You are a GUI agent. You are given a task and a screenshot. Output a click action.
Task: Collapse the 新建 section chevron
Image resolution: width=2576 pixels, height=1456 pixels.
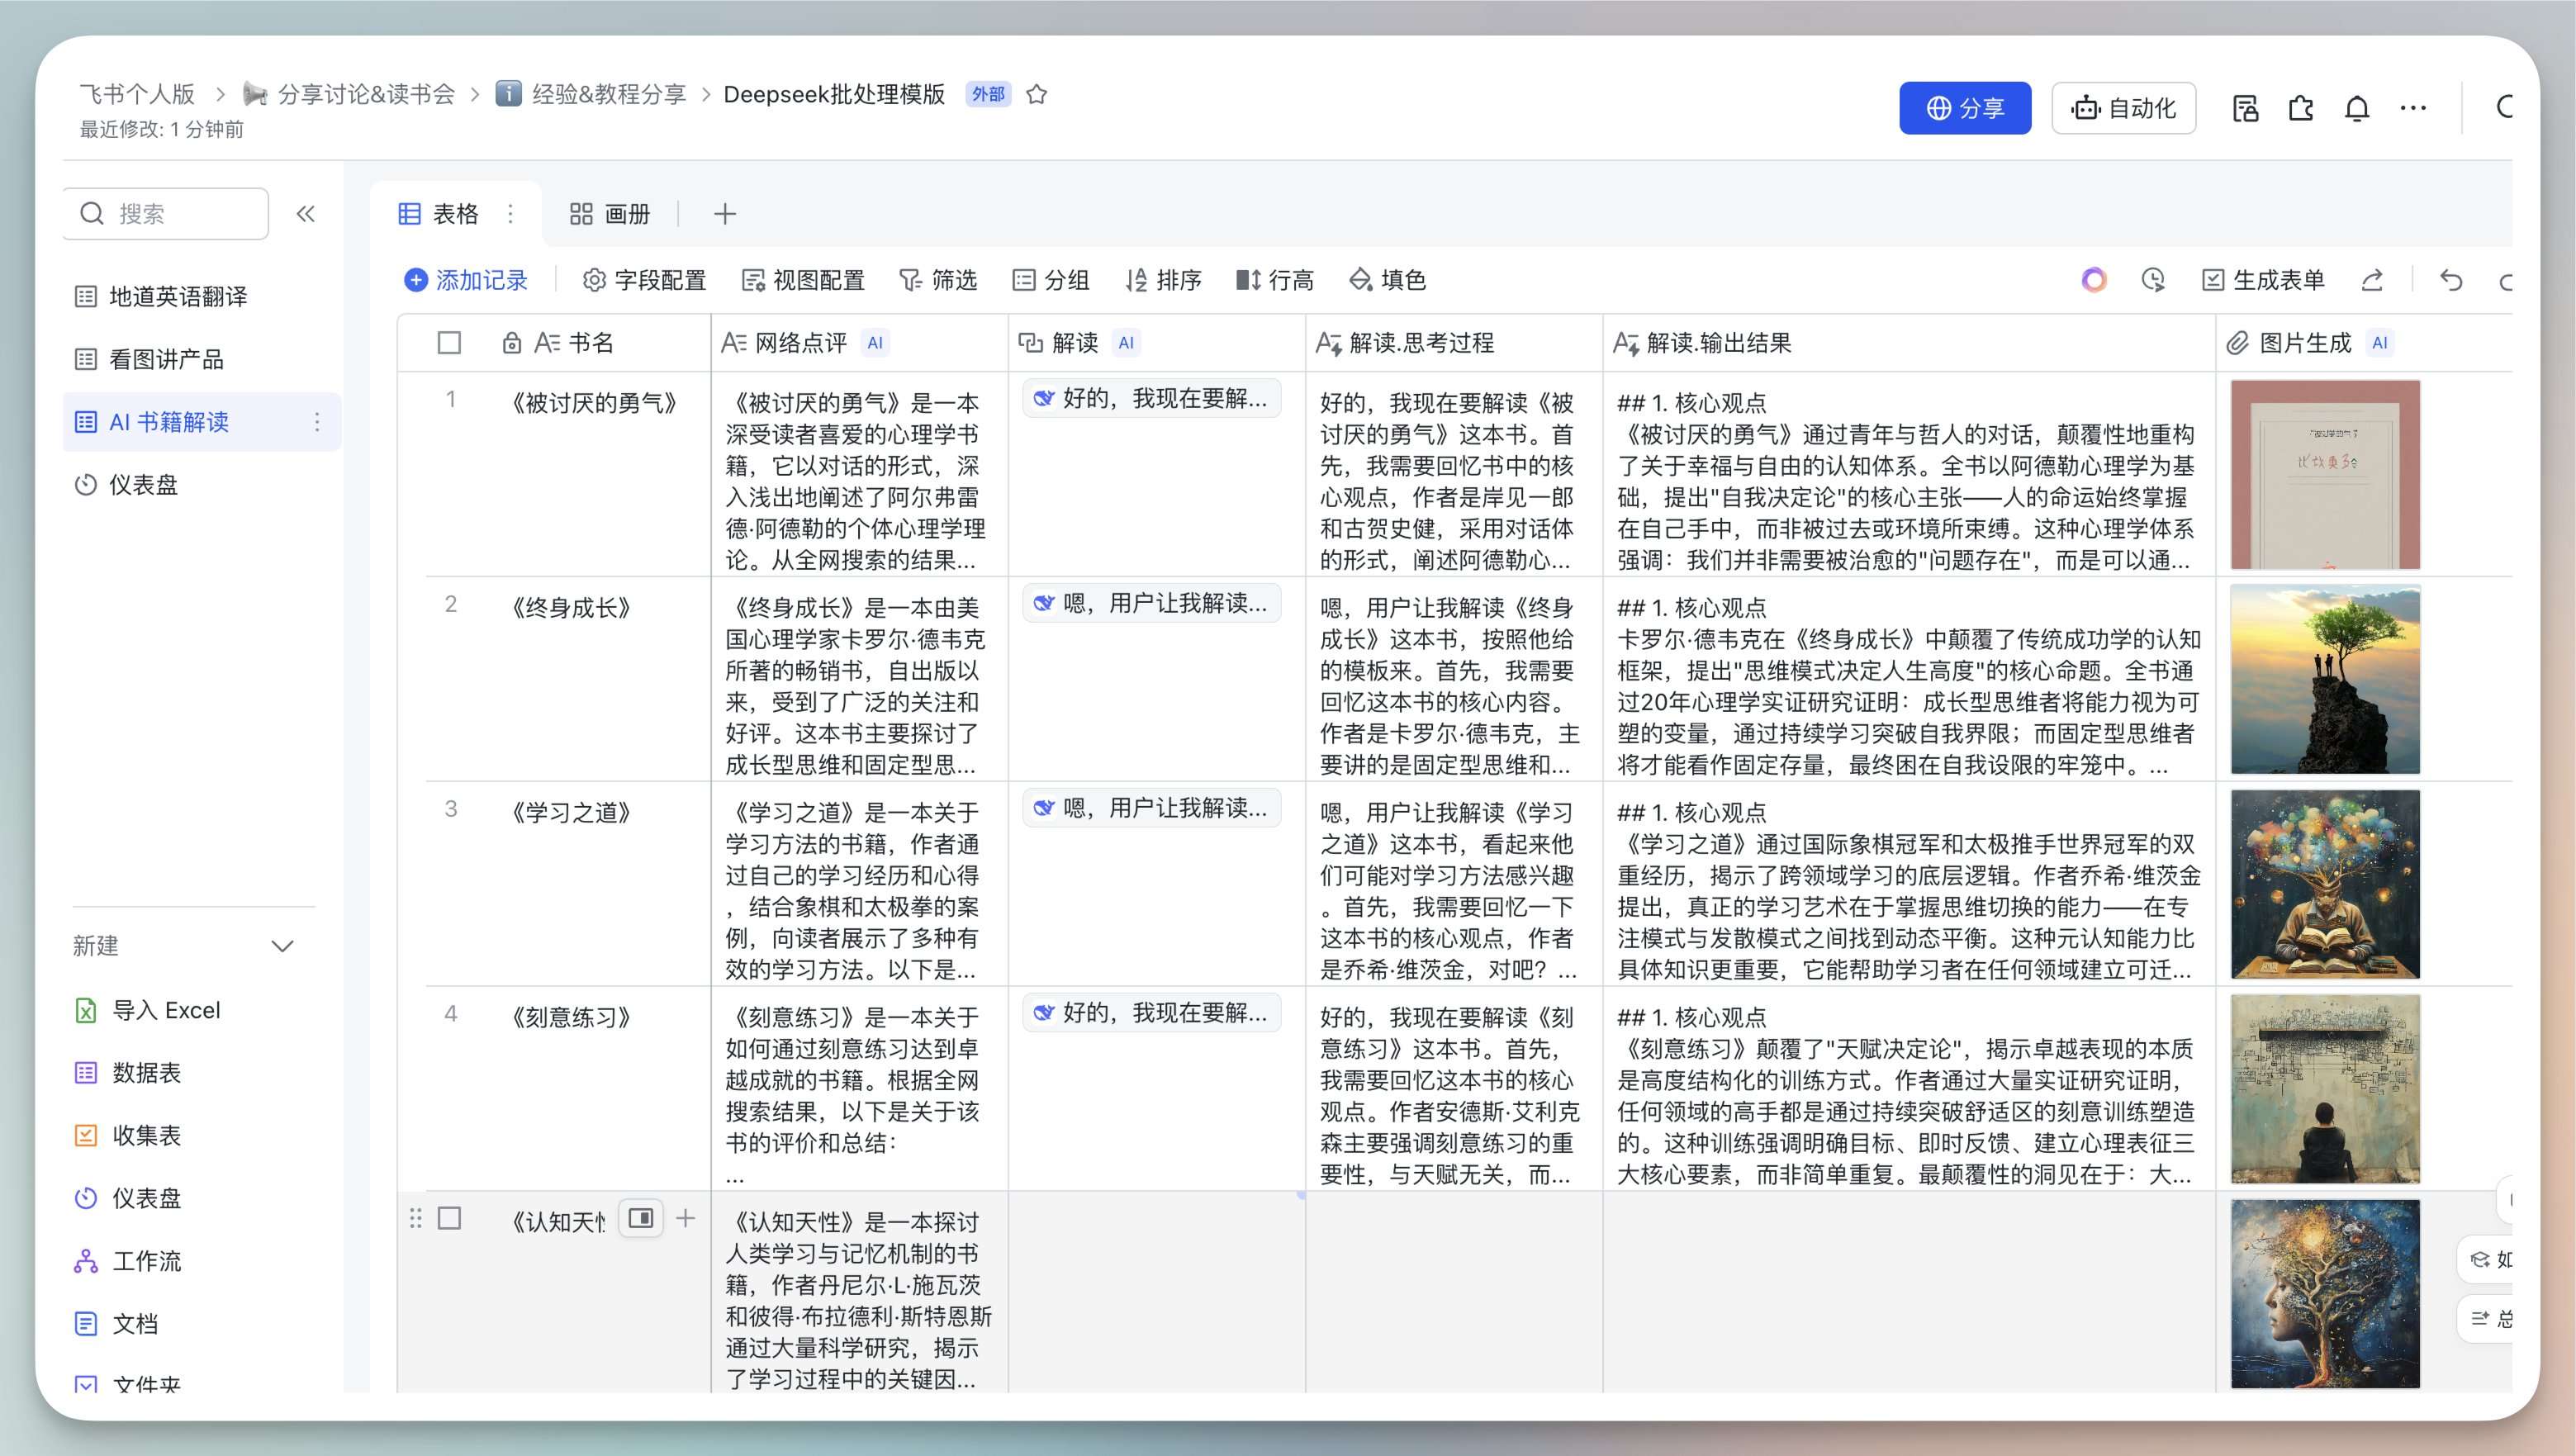tap(283, 946)
